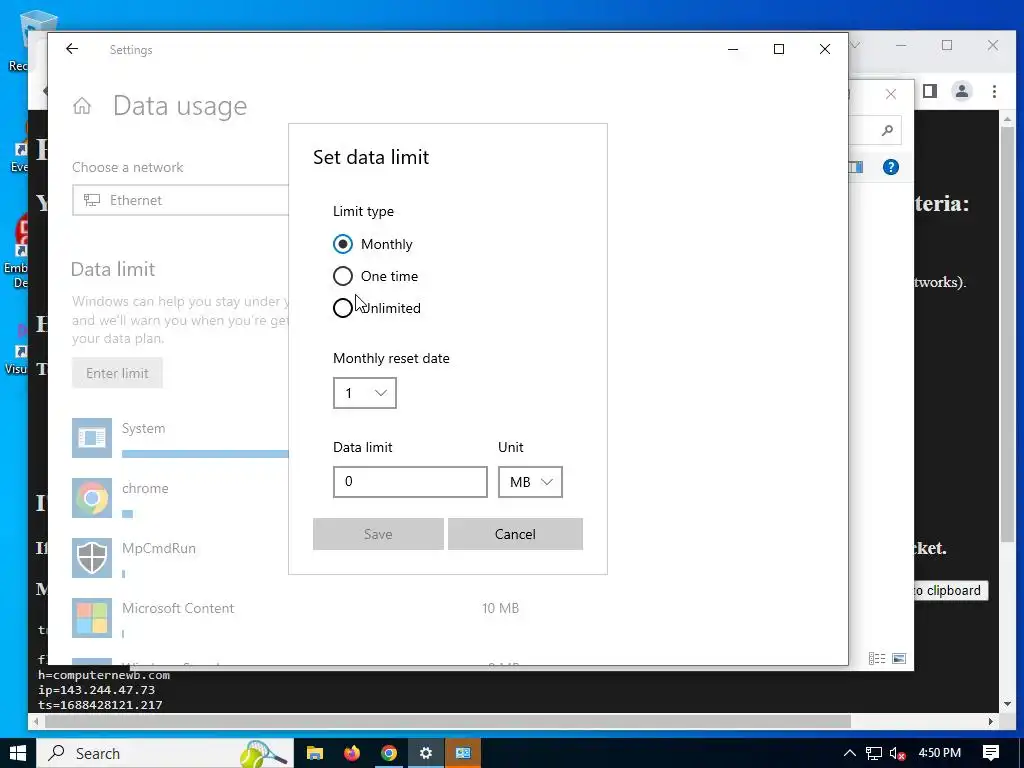Click the MpCmdRun shield icon
Screen dimensions: 1024x768
click(91, 558)
